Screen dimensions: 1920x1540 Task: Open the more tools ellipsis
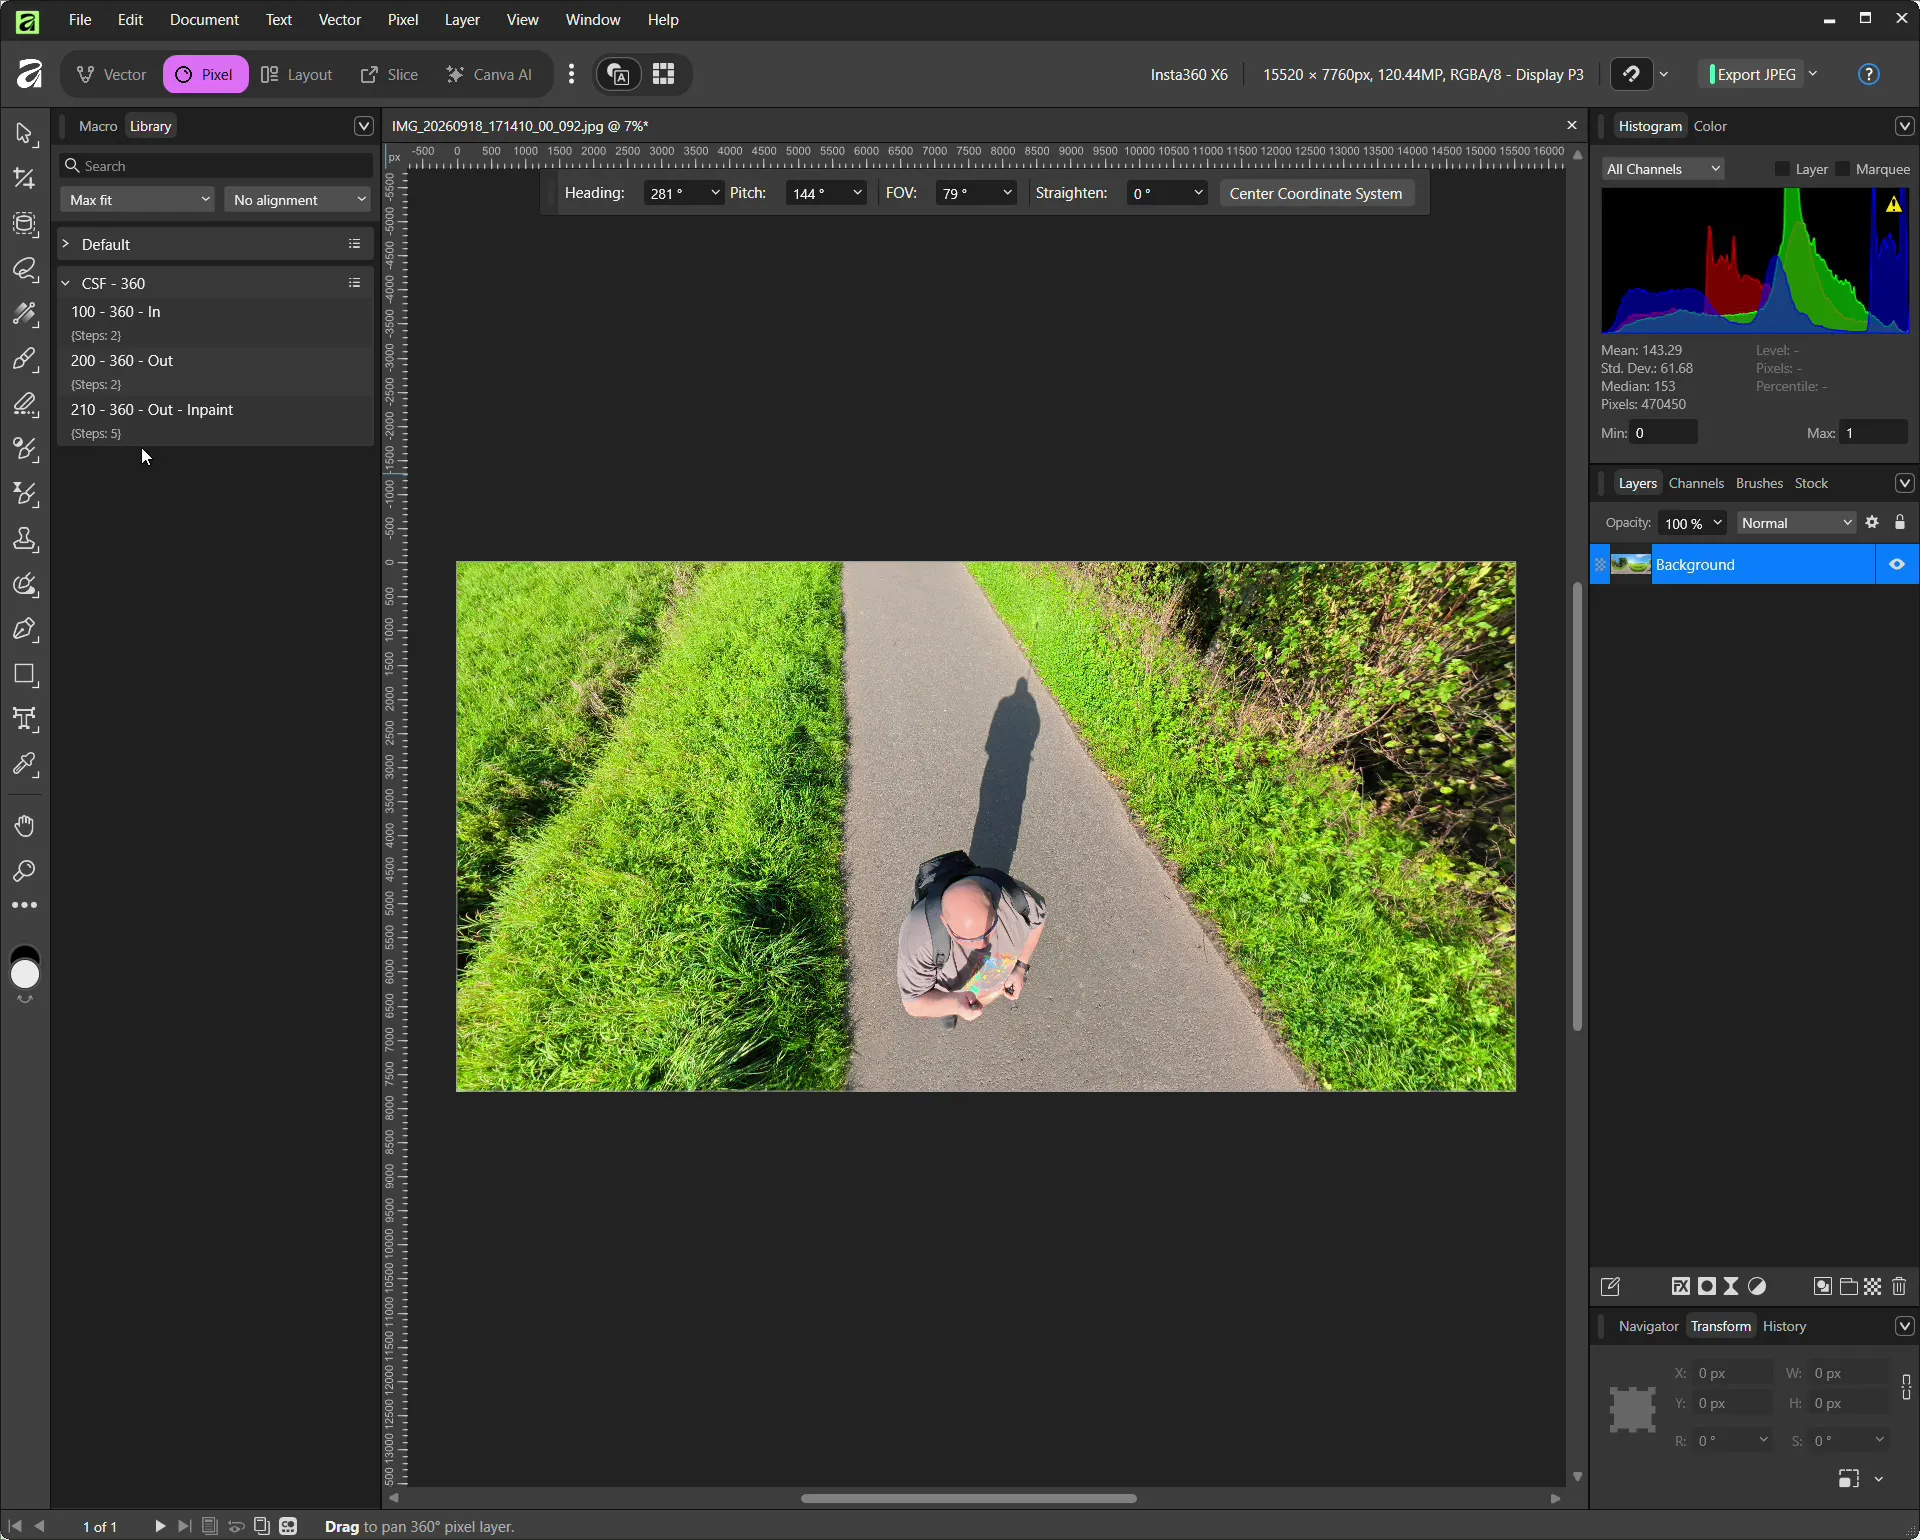(x=25, y=906)
